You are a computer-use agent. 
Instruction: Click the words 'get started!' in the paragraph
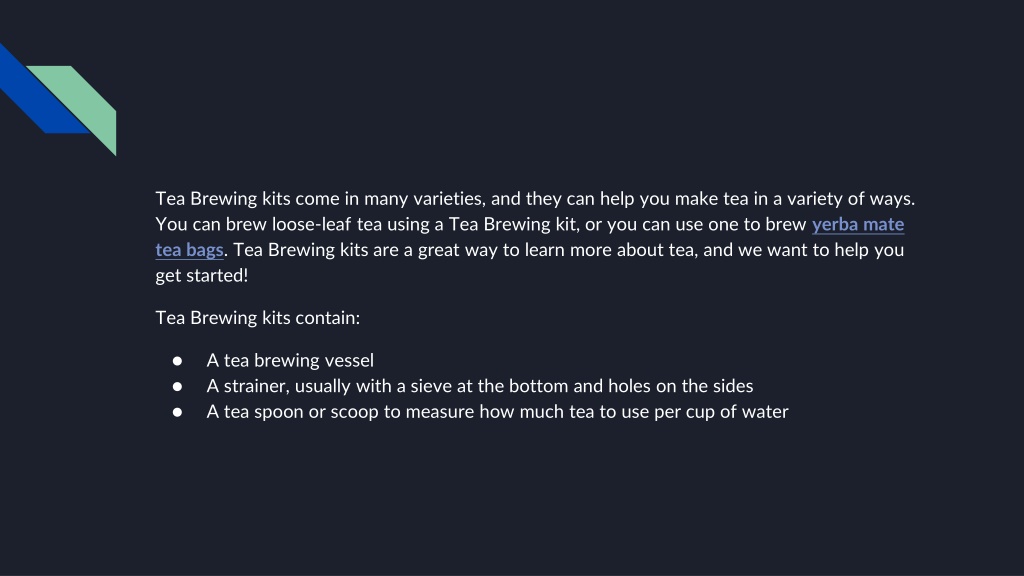(x=202, y=276)
